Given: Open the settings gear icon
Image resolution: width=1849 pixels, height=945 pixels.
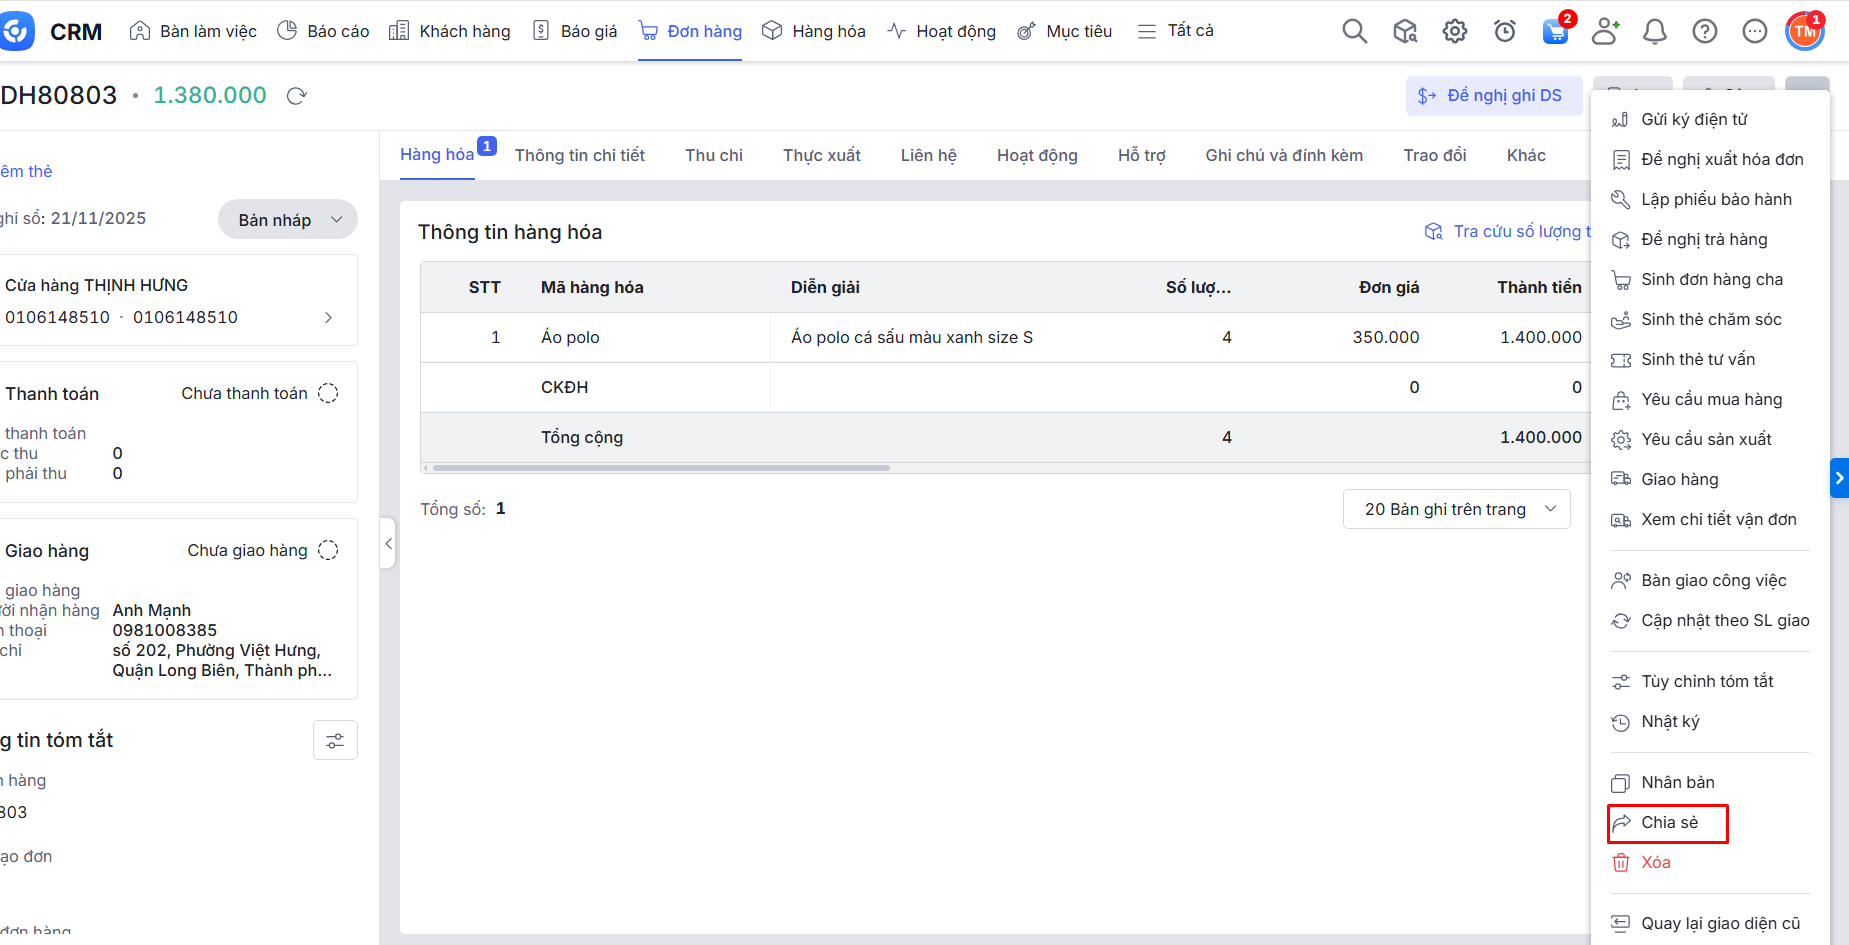Looking at the screenshot, I should [1454, 31].
